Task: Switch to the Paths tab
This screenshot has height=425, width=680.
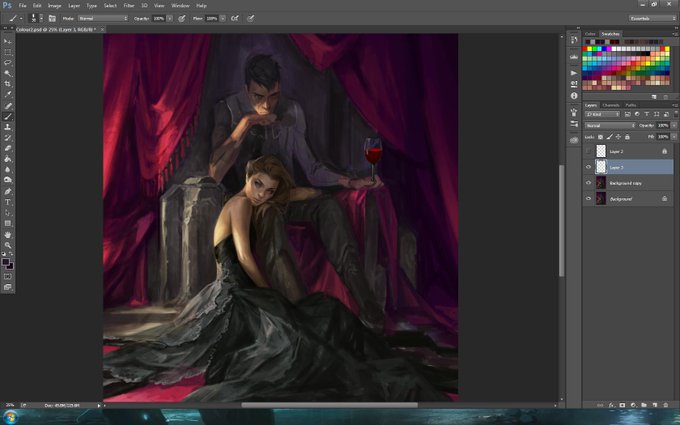Action: point(631,105)
